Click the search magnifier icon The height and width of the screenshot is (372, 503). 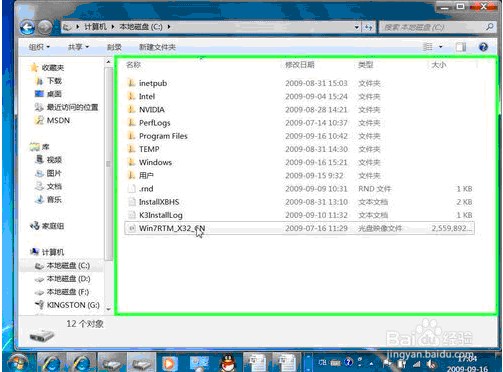(x=489, y=27)
